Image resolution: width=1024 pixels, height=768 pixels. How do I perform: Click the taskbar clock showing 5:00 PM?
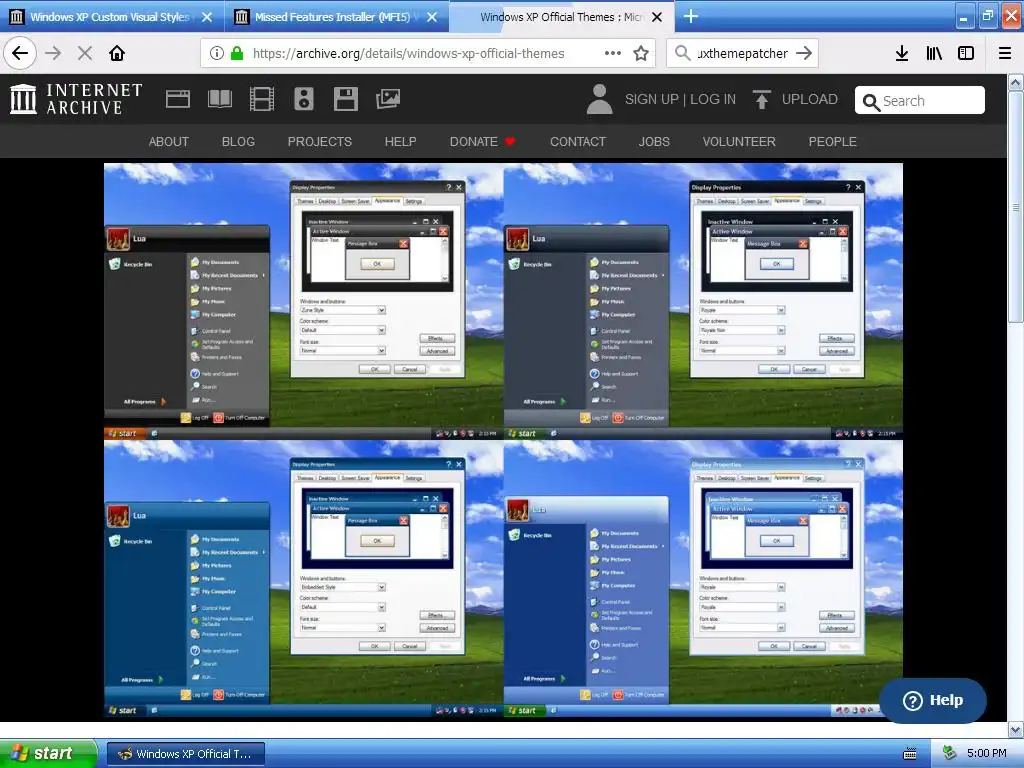click(987, 754)
